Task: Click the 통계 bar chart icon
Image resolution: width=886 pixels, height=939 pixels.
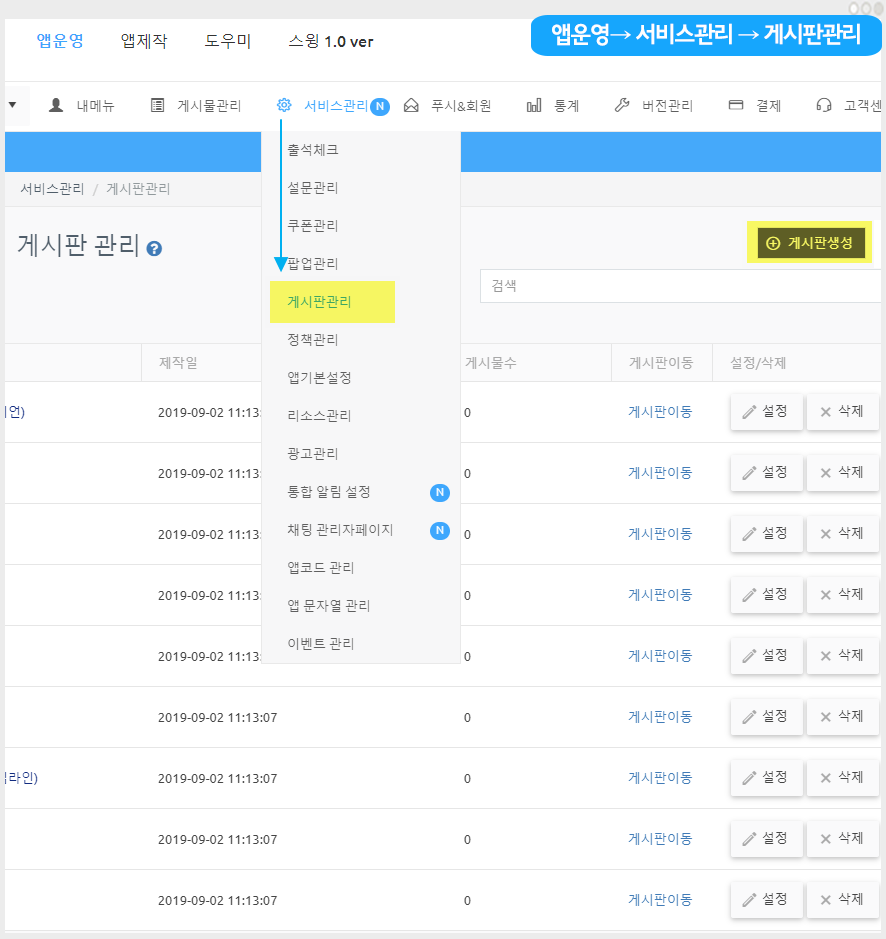Action: (x=534, y=105)
